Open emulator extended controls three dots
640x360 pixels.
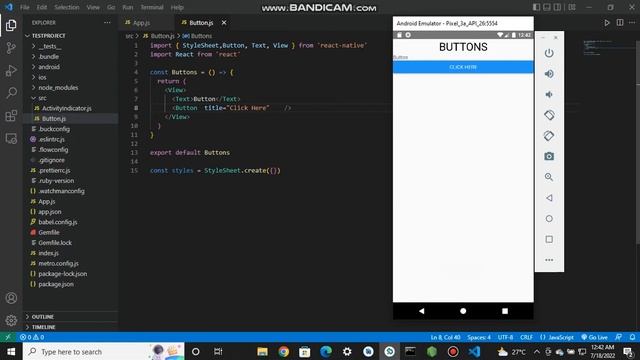[549, 260]
